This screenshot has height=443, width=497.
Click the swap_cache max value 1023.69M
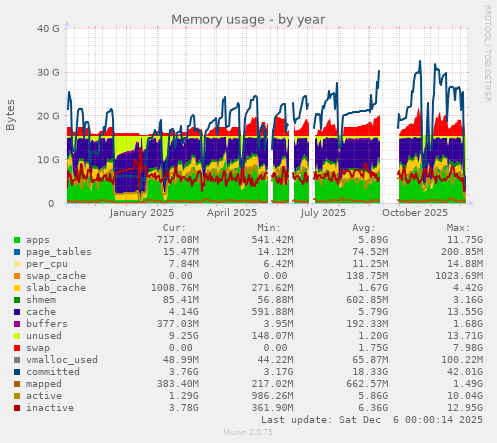pyautogui.click(x=459, y=276)
